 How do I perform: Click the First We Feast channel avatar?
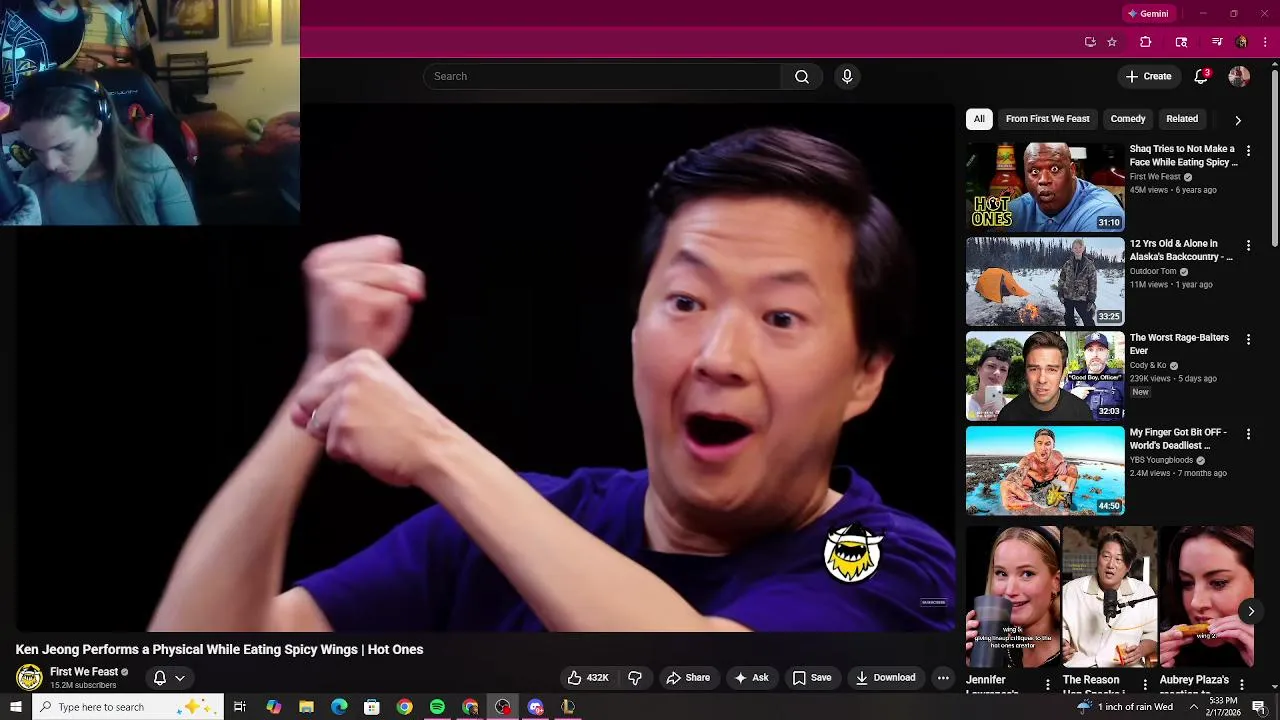[29, 677]
